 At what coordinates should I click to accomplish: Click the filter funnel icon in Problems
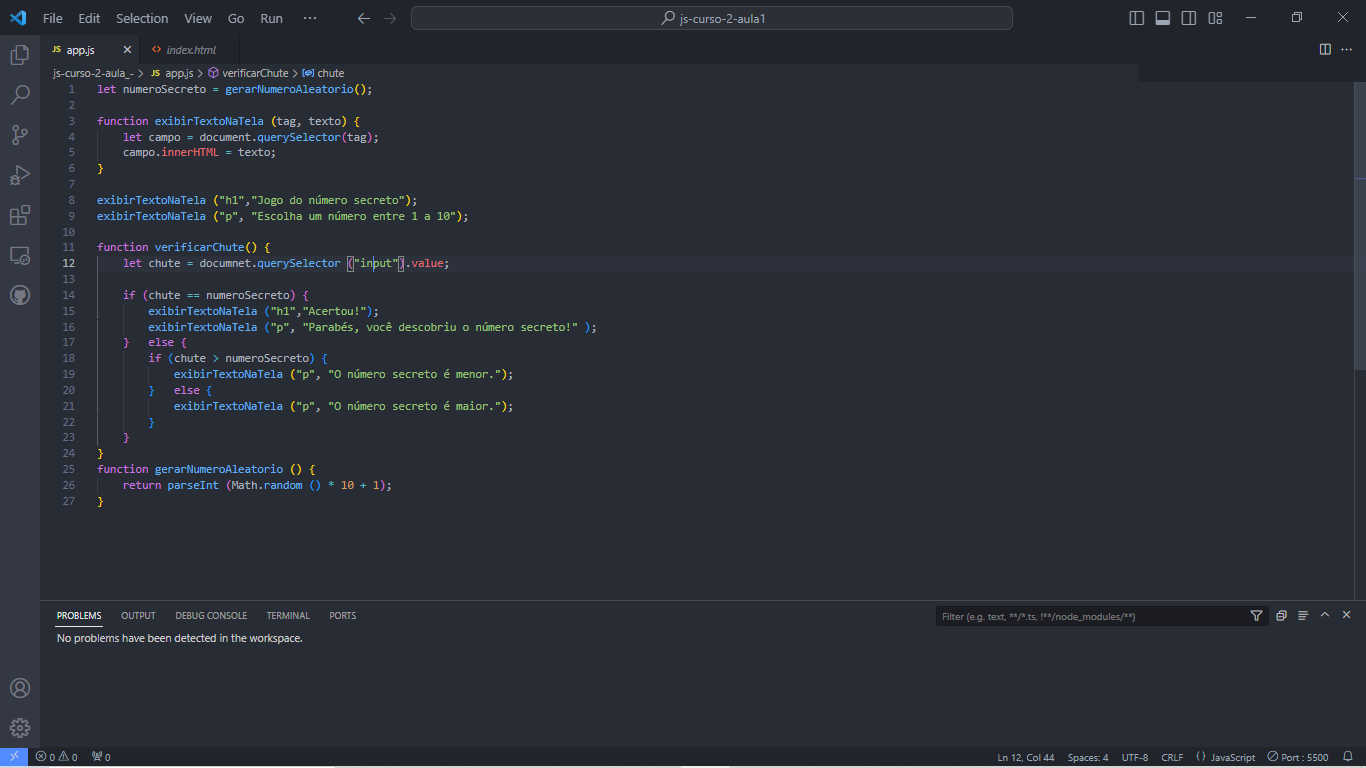(x=1256, y=616)
